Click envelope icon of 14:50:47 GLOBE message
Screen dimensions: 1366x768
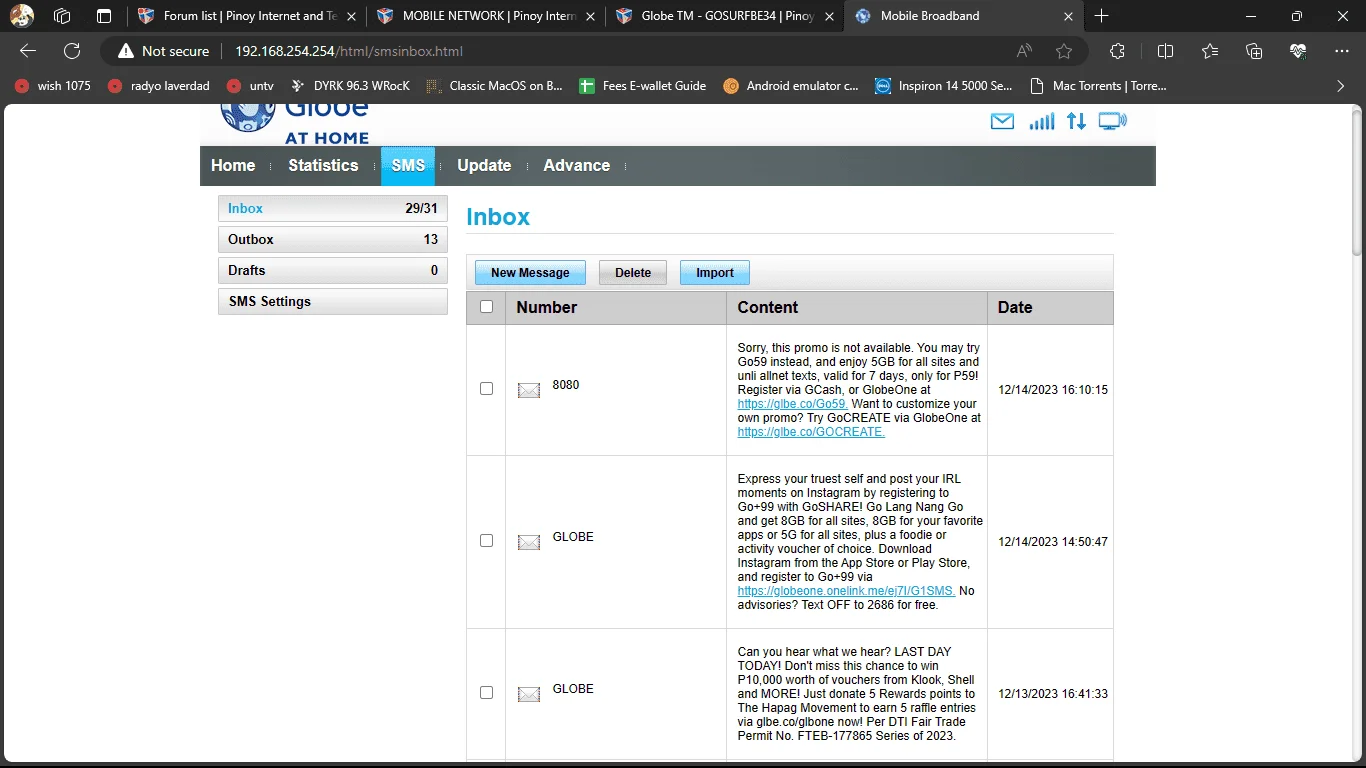tap(529, 542)
